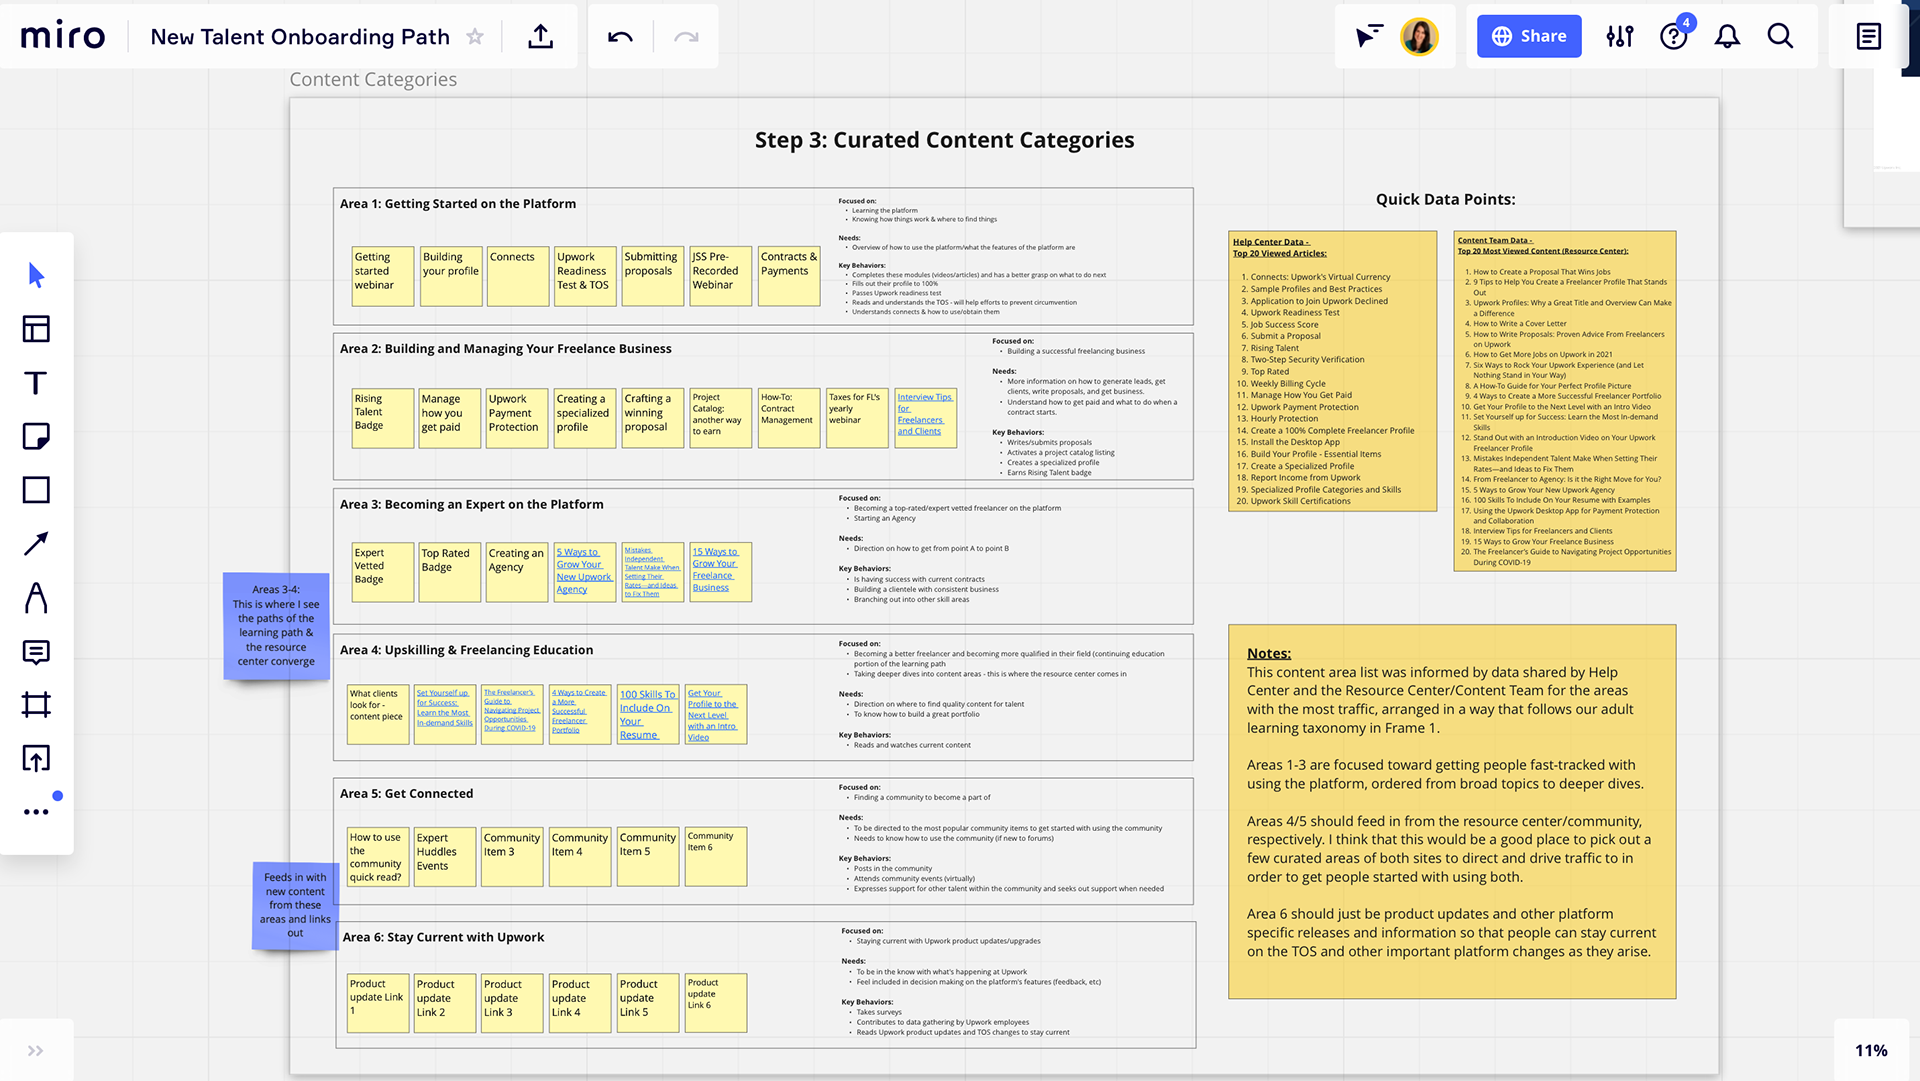This screenshot has width=1920, height=1081.
Task: Select the 'Expert Vetted Badge' sticky note
Action: [x=383, y=572]
